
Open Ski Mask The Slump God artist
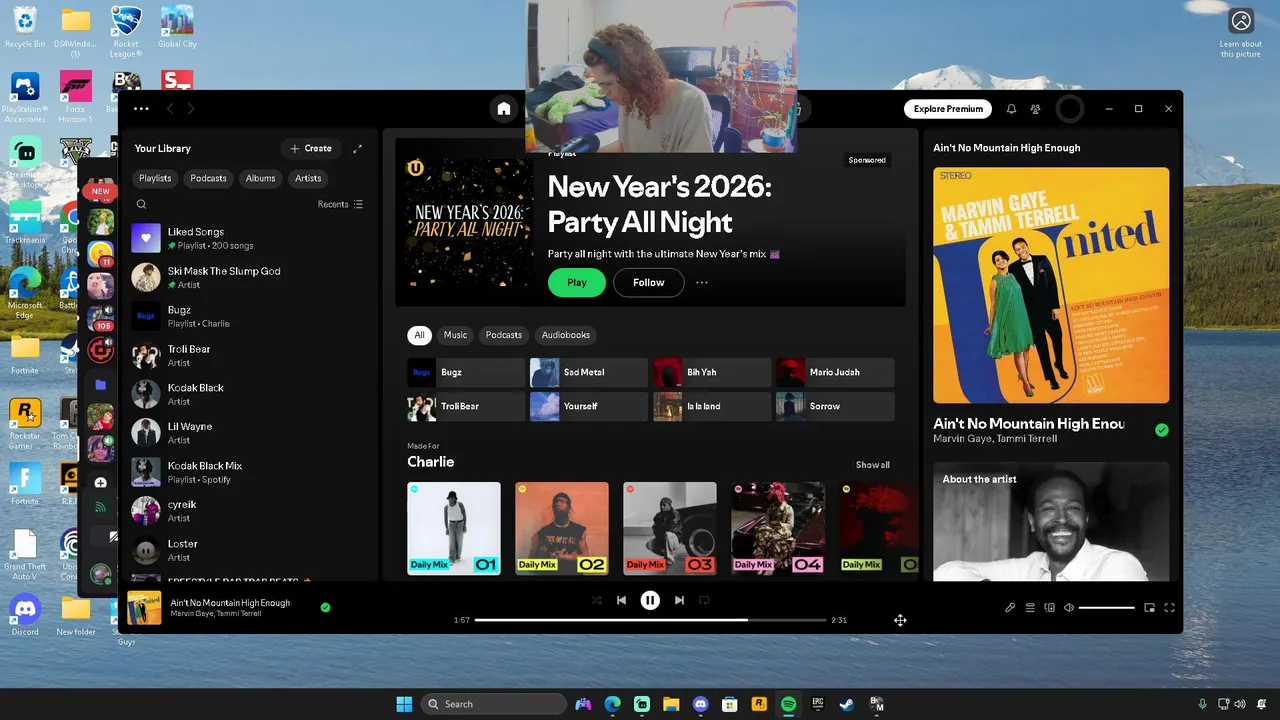(x=249, y=277)
